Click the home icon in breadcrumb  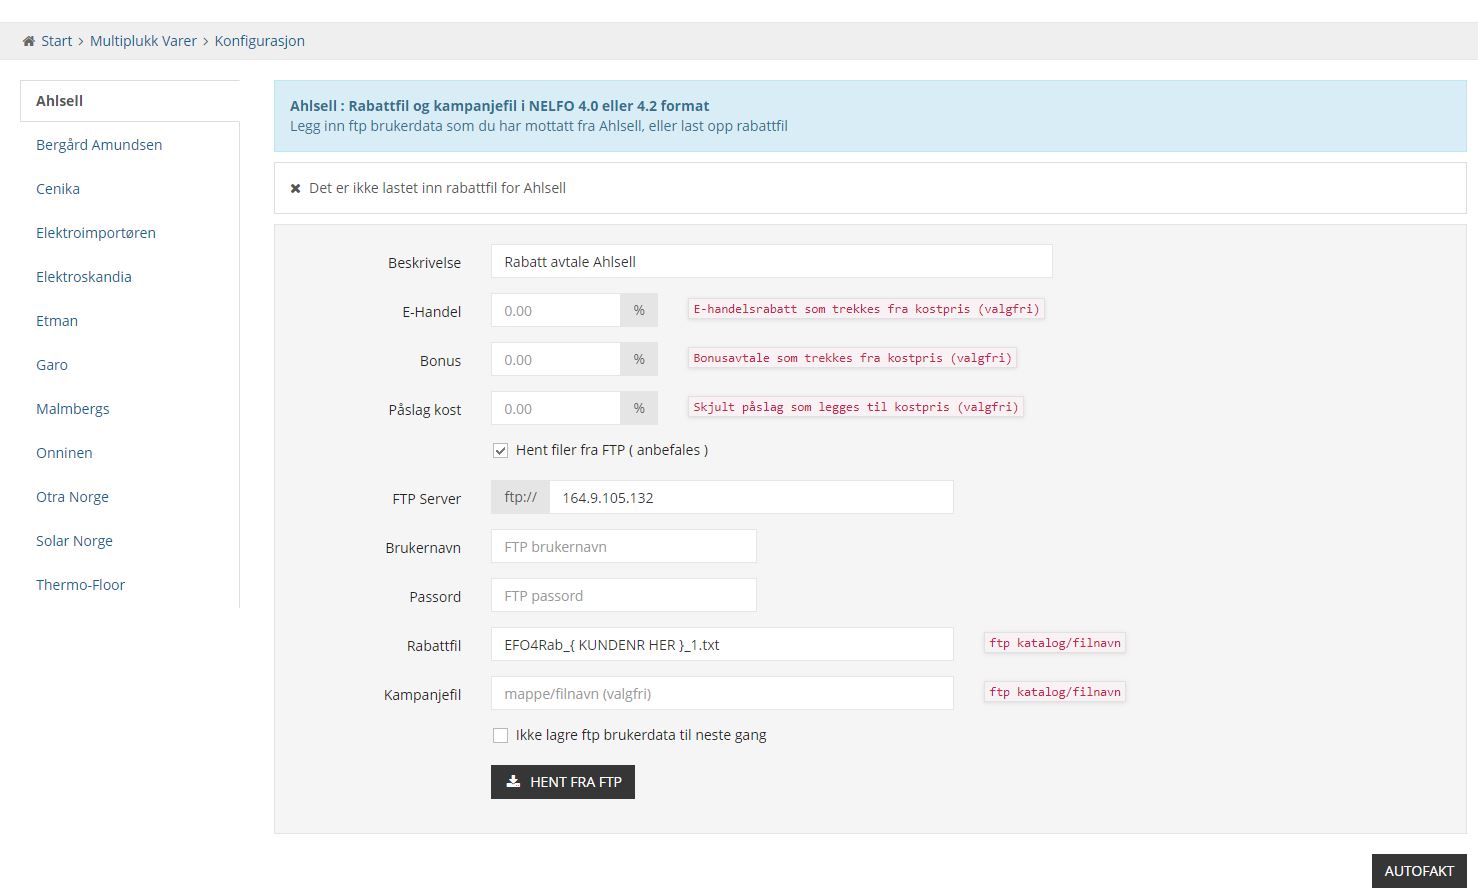point(29,41)
